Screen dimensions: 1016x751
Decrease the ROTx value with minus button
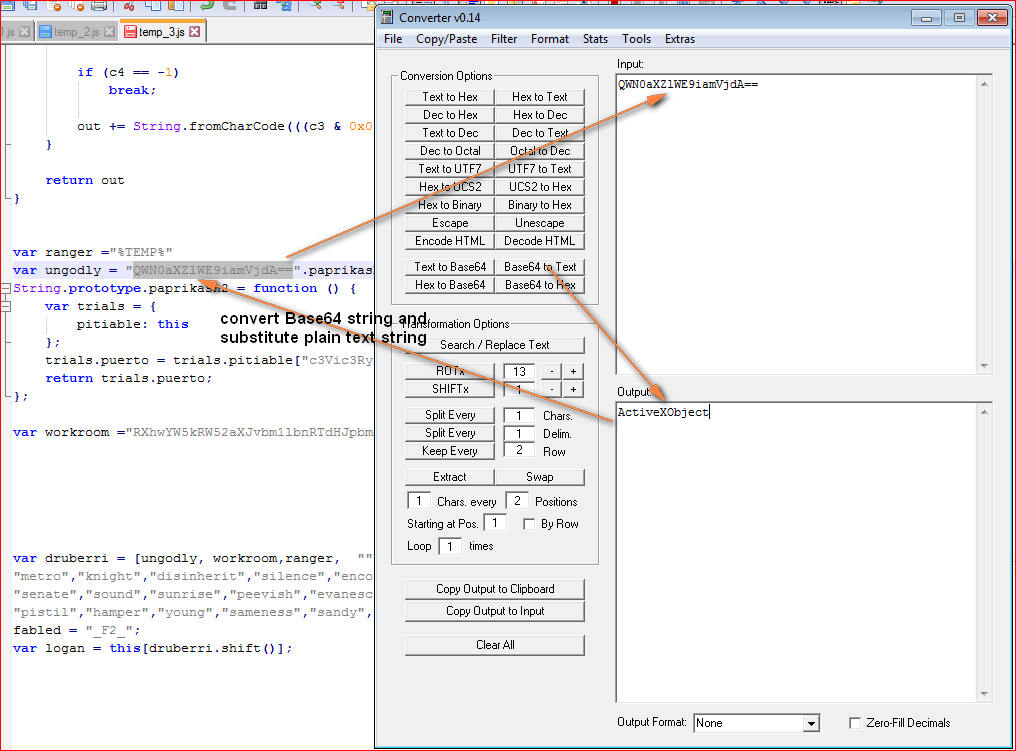[x=551, y=371]
